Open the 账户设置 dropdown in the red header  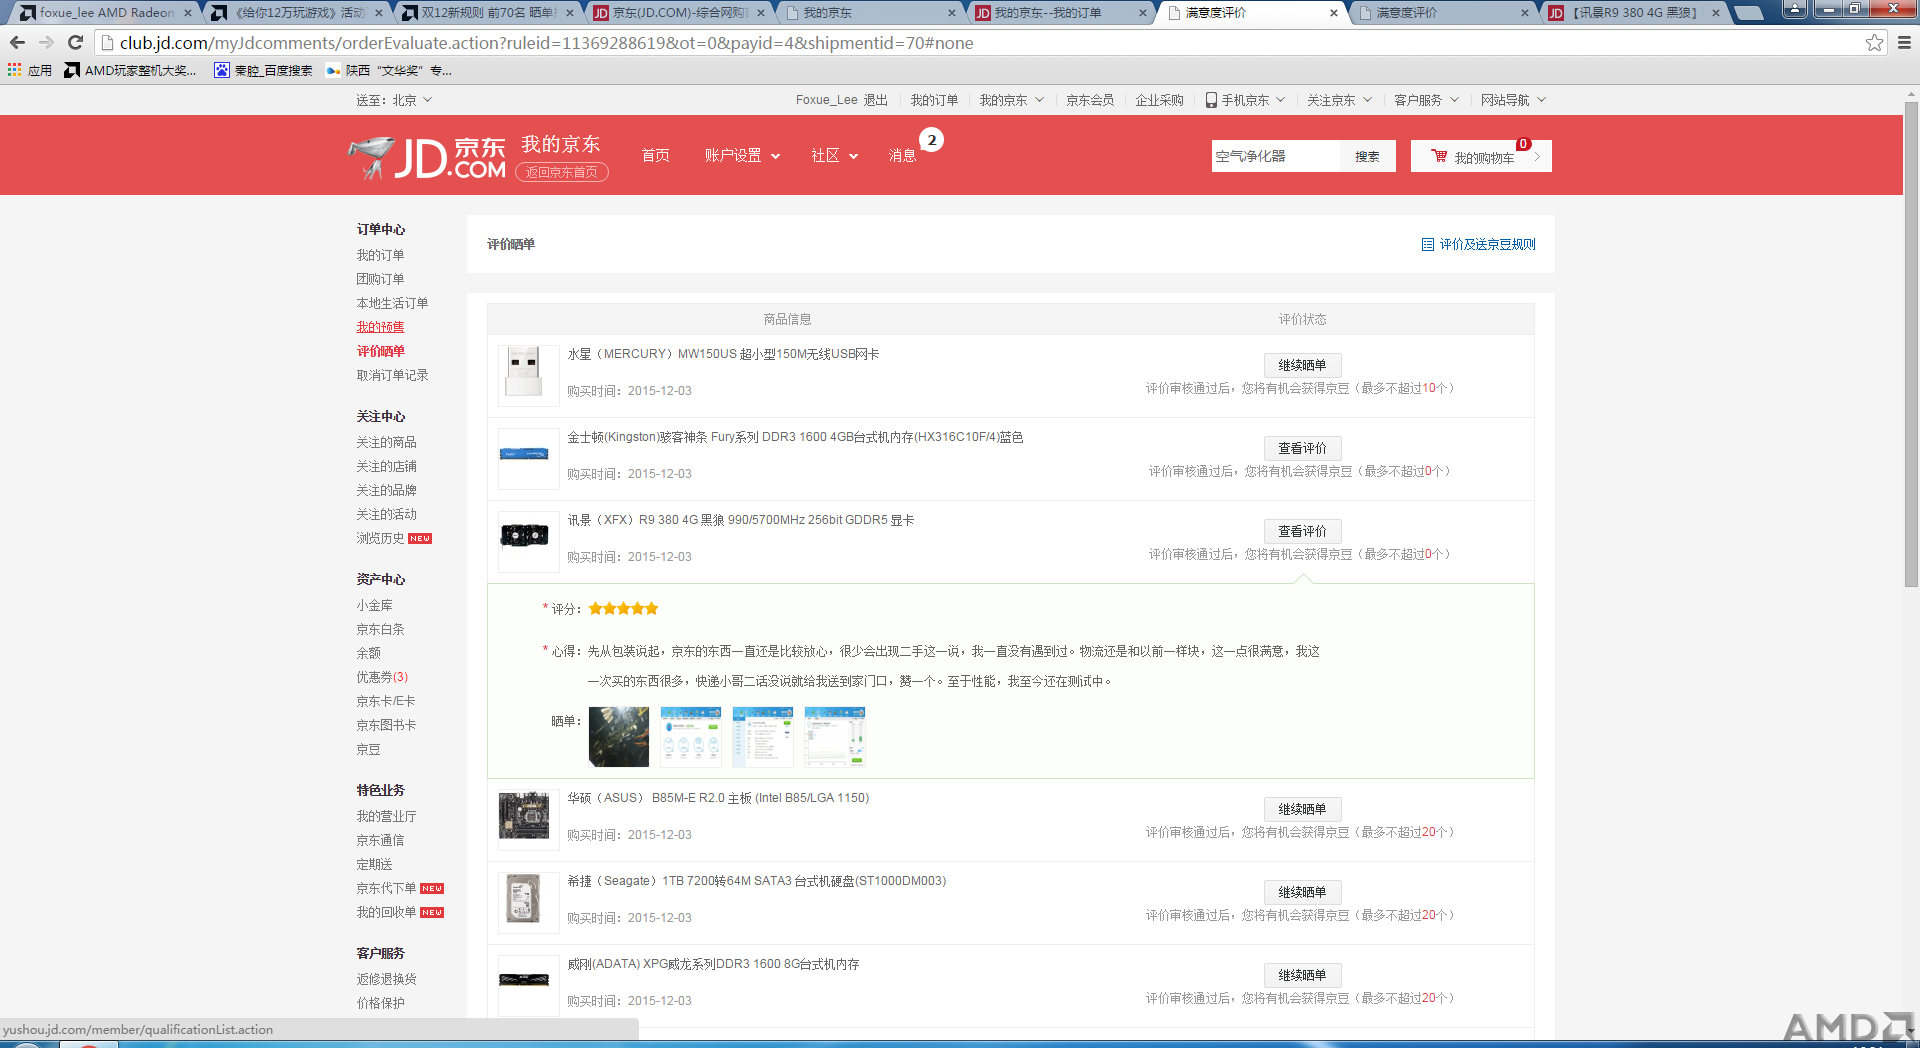coord(742,155)
